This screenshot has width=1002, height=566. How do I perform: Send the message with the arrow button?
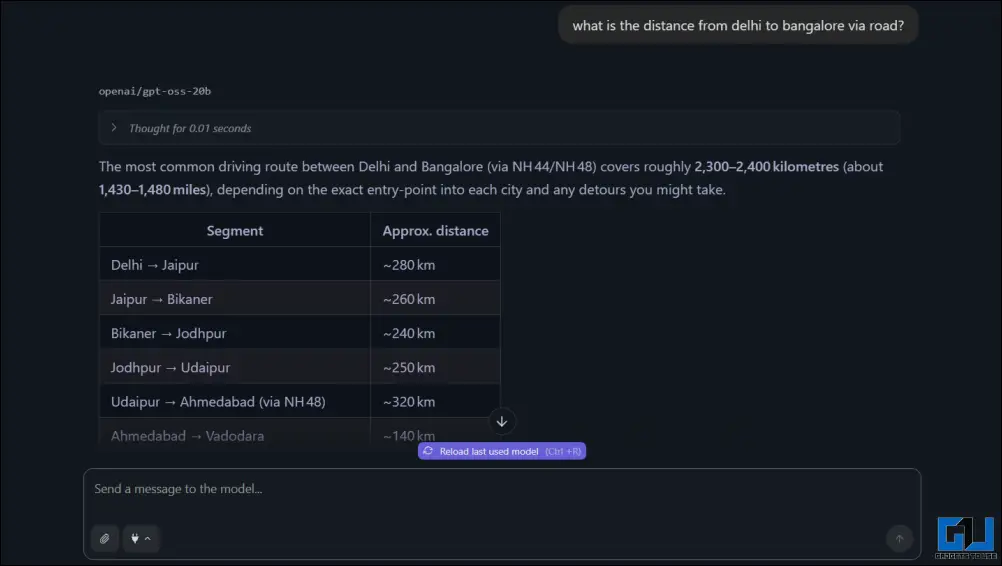[x=898, y=539]
